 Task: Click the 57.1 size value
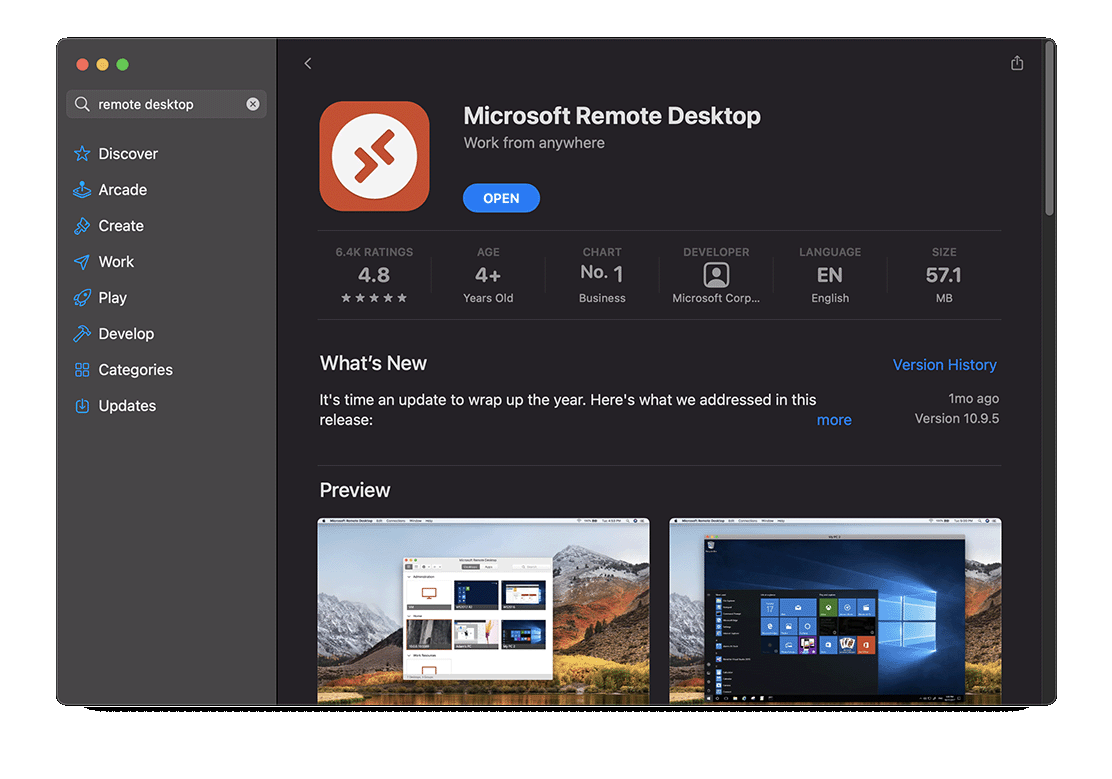pyautogui.click(x=944, y=275)
